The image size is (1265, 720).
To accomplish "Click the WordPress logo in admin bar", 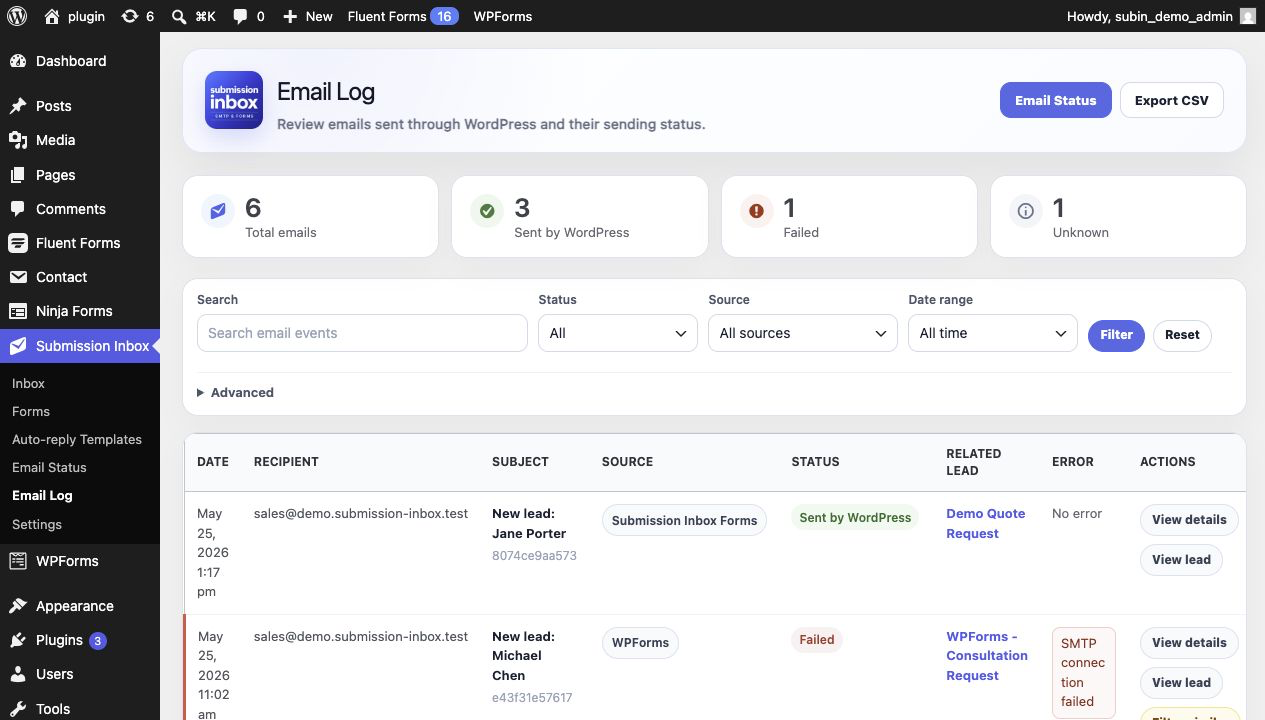I will [x=18, y=16].
